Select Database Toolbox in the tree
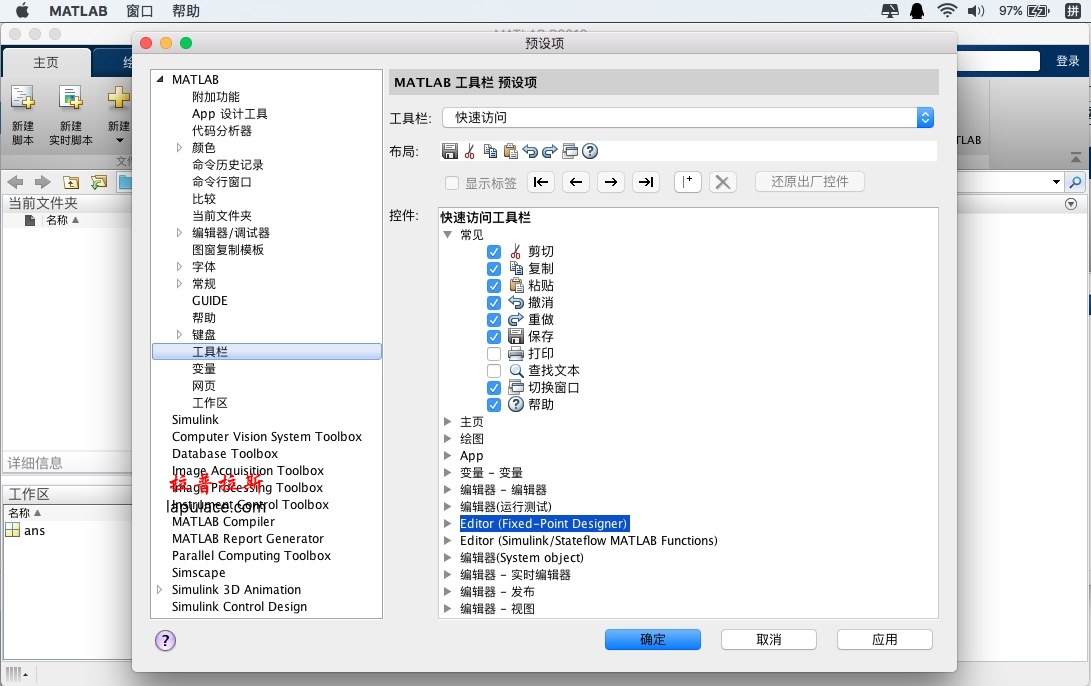1091x686 pixels. pos(225,454)
